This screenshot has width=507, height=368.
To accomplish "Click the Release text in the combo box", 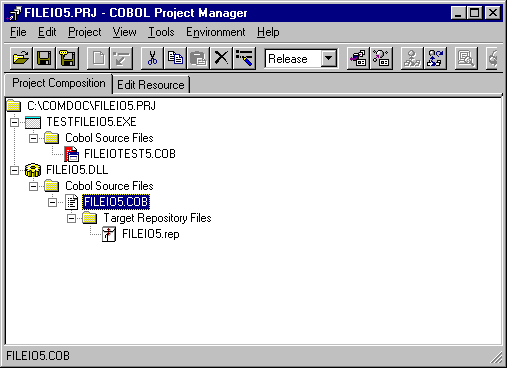I will click(x=288, y=59).
